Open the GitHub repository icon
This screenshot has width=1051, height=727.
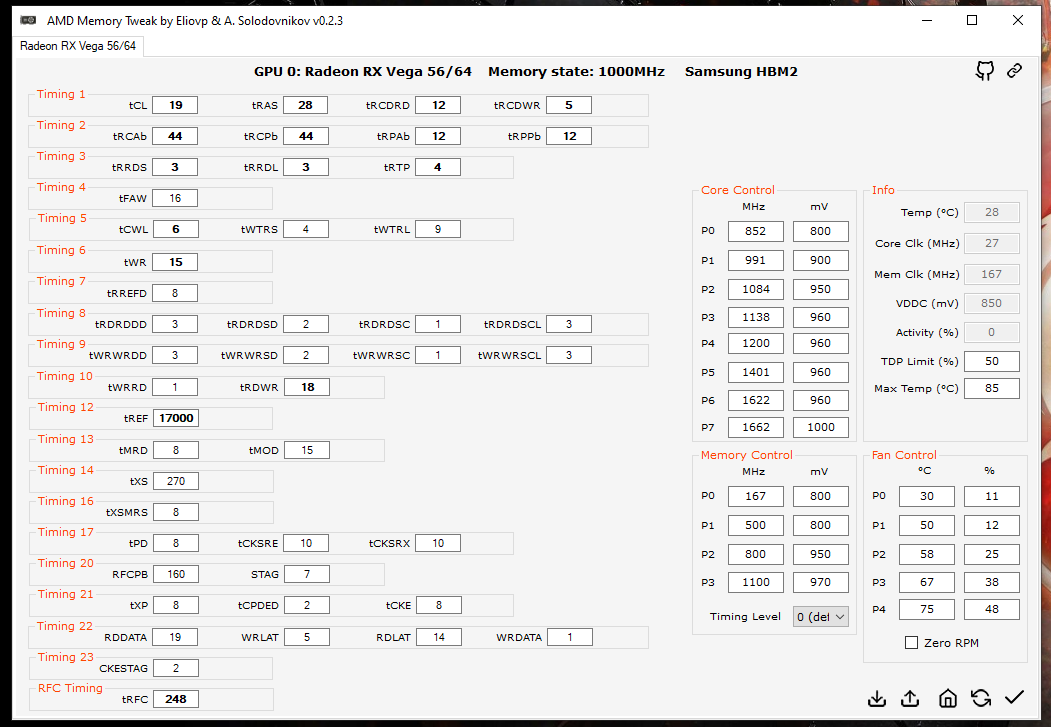pos(984,70)
